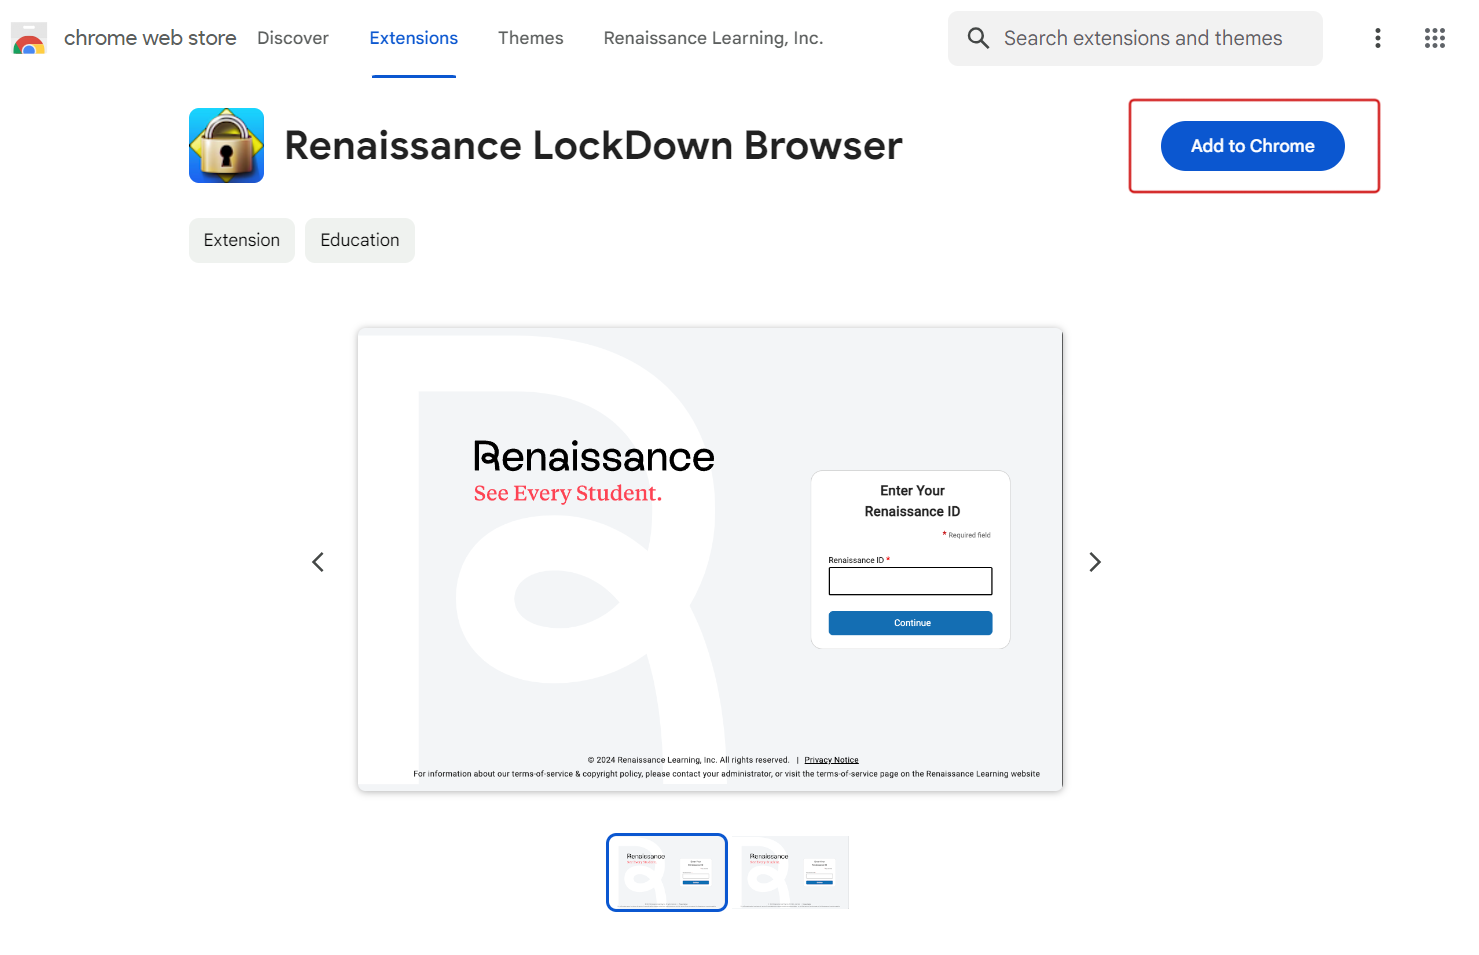Select the first screenshot thumbnail

tap(667, 872)
